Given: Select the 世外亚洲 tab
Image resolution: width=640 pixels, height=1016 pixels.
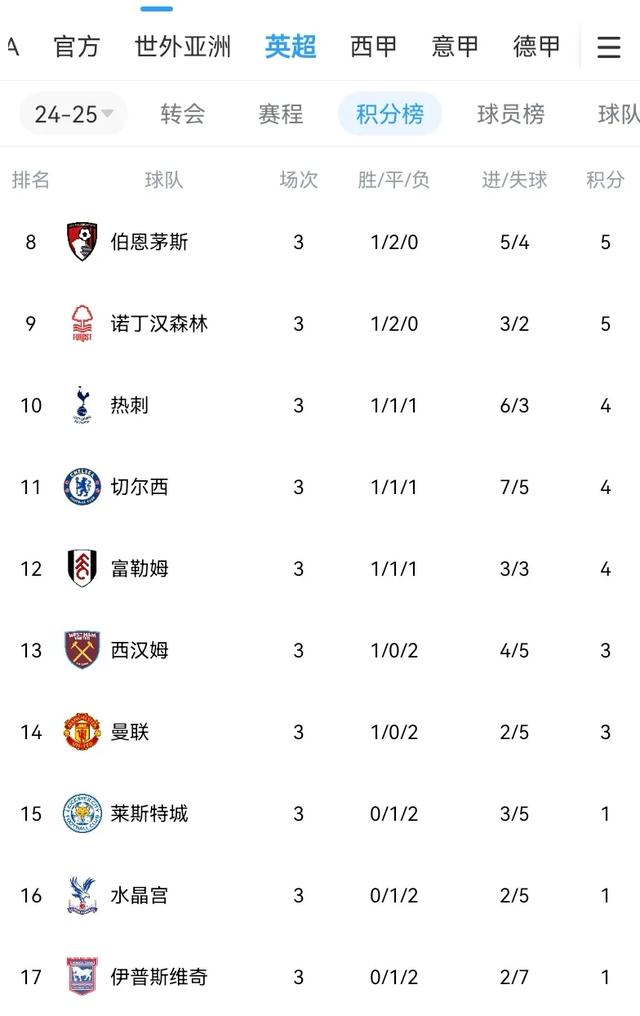Looking at the screenshot, I should [183, 47].
